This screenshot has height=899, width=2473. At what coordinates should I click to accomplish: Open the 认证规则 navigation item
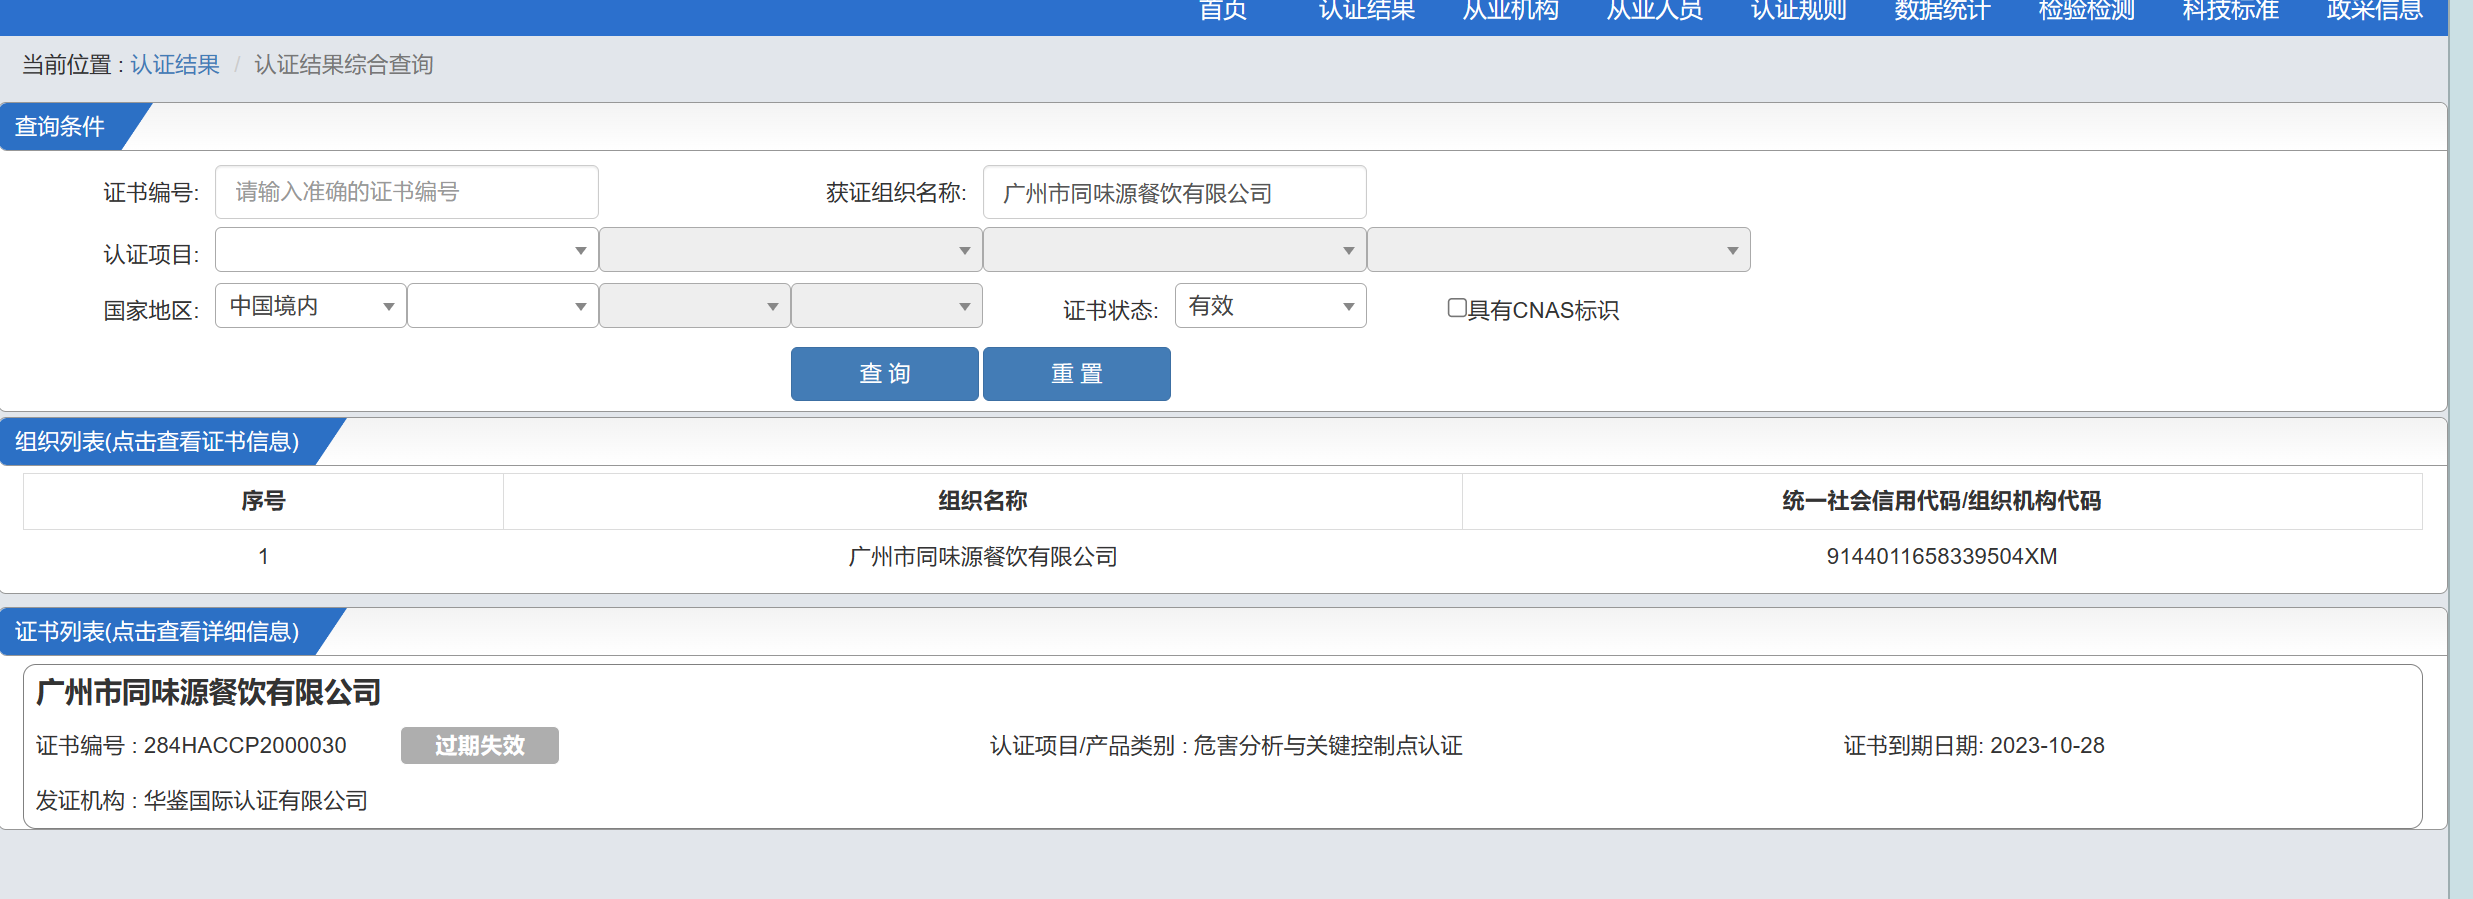pyautogui.click(x=1799, y=11)
